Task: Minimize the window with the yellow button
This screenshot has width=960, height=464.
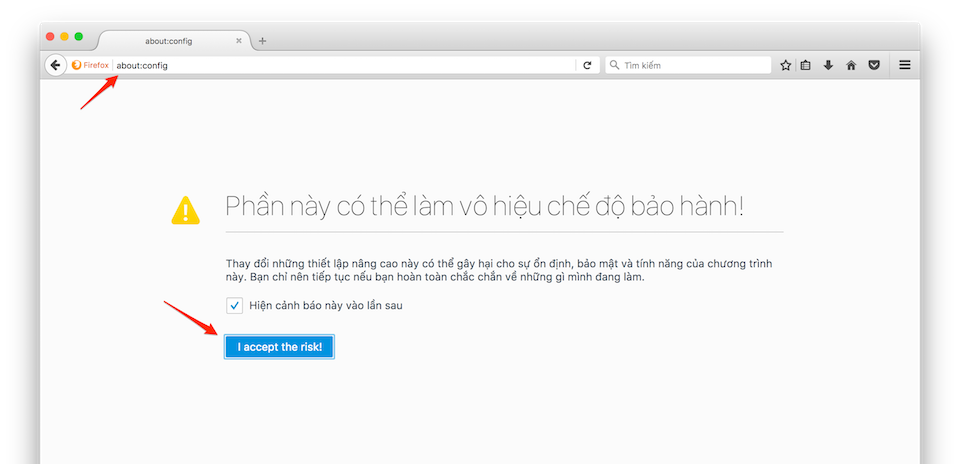Action: click(64, 37)
